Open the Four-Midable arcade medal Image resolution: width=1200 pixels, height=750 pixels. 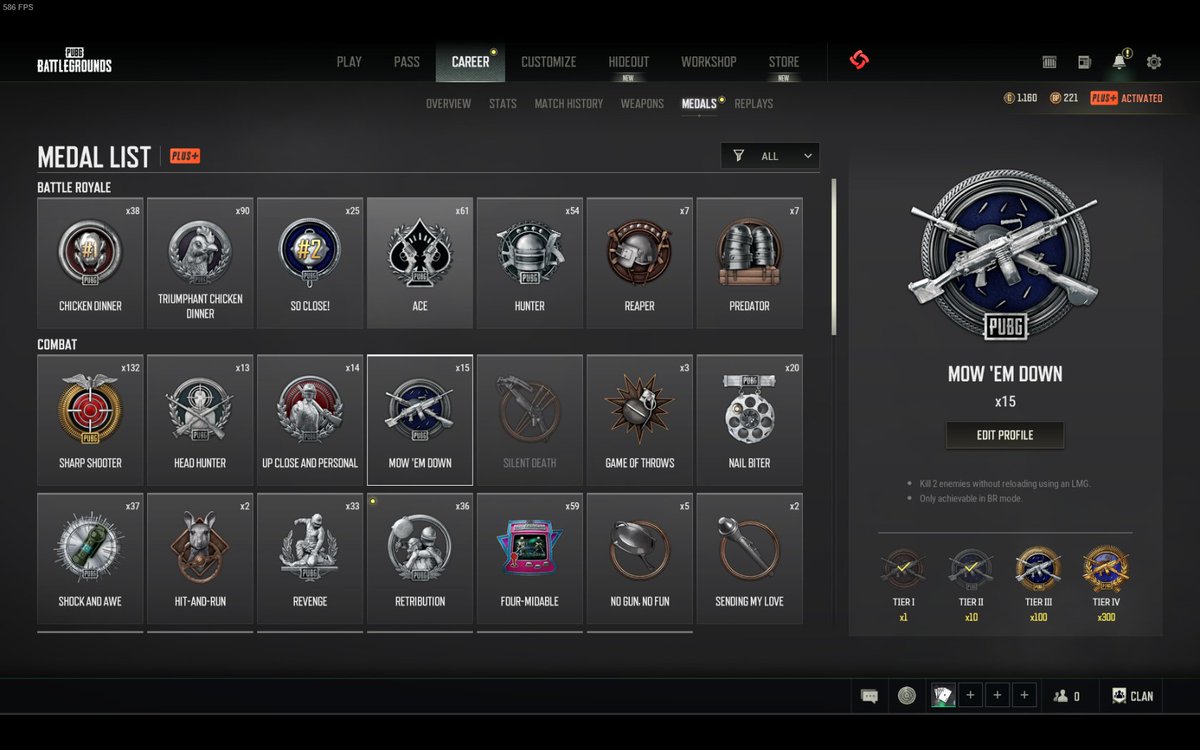tap(530, 558)
